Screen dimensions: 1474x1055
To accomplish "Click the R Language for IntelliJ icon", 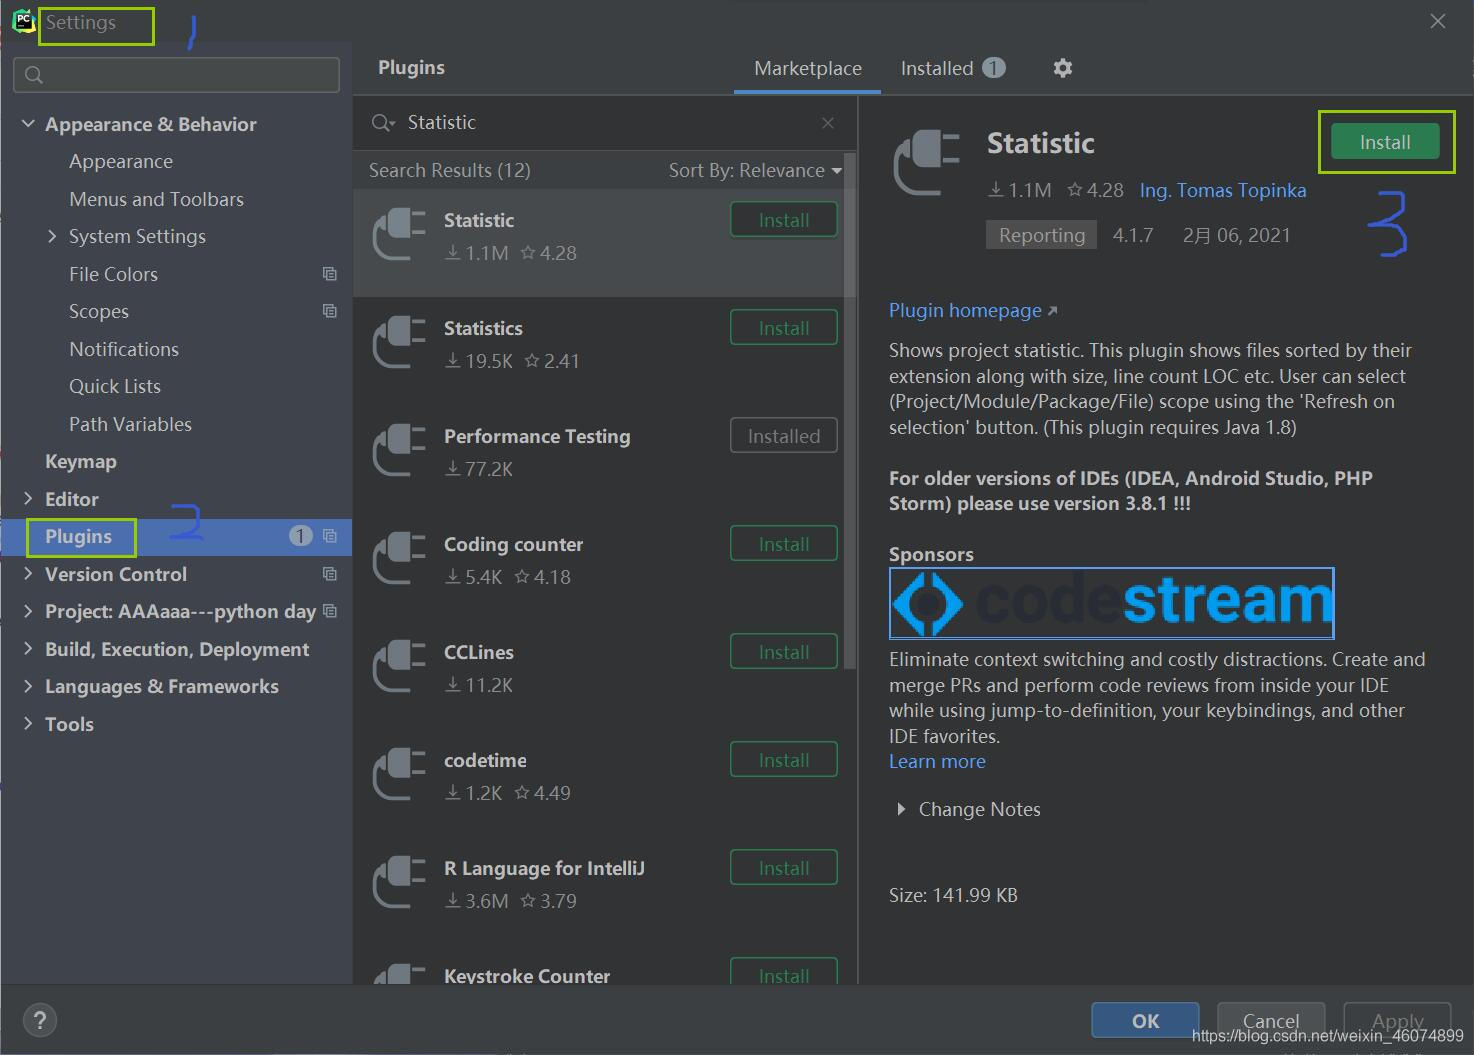I will tap(399, 884).
